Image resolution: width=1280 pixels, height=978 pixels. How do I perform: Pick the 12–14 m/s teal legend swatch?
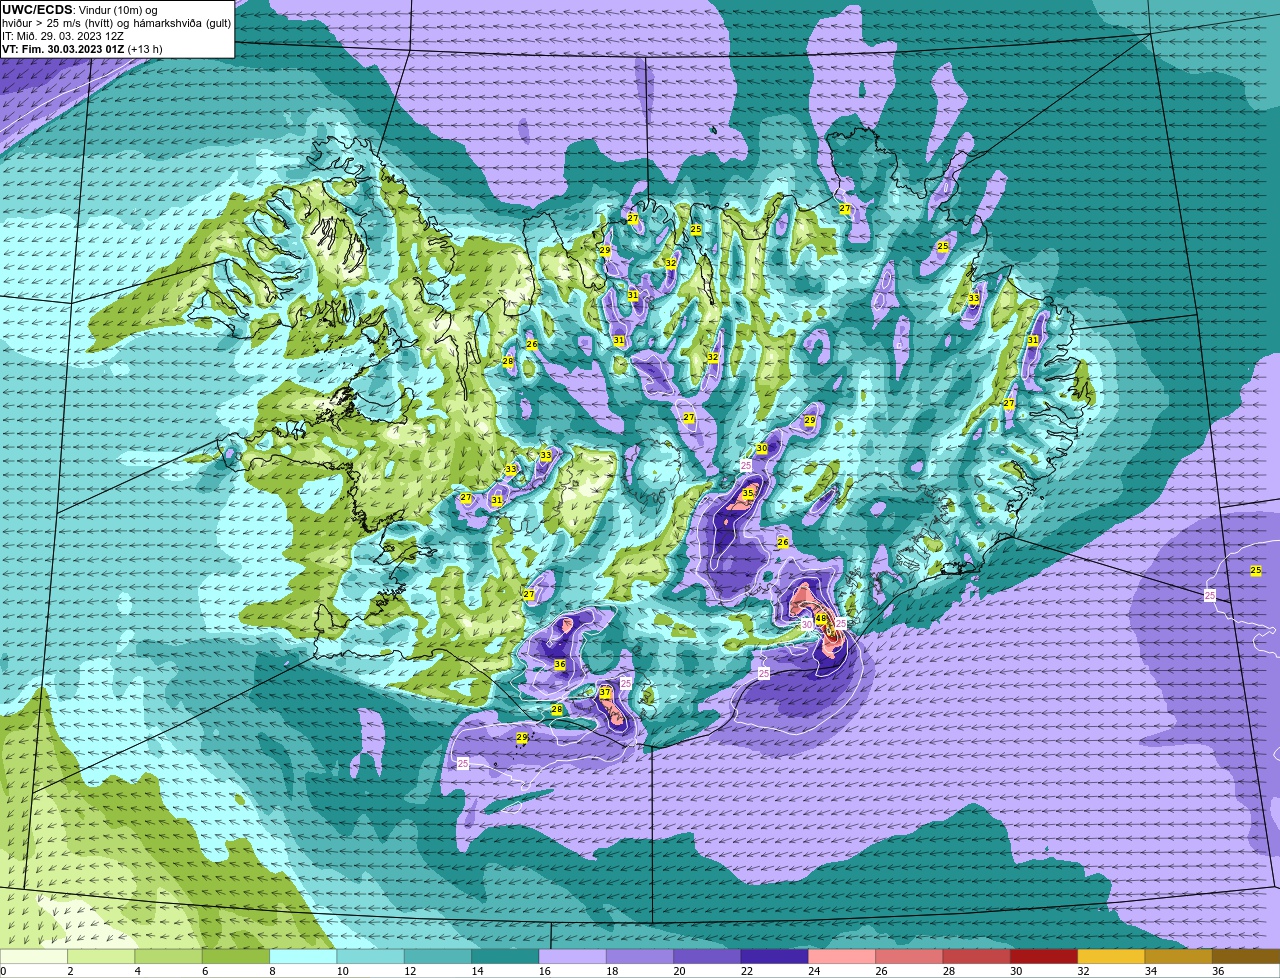click(438, 956)
